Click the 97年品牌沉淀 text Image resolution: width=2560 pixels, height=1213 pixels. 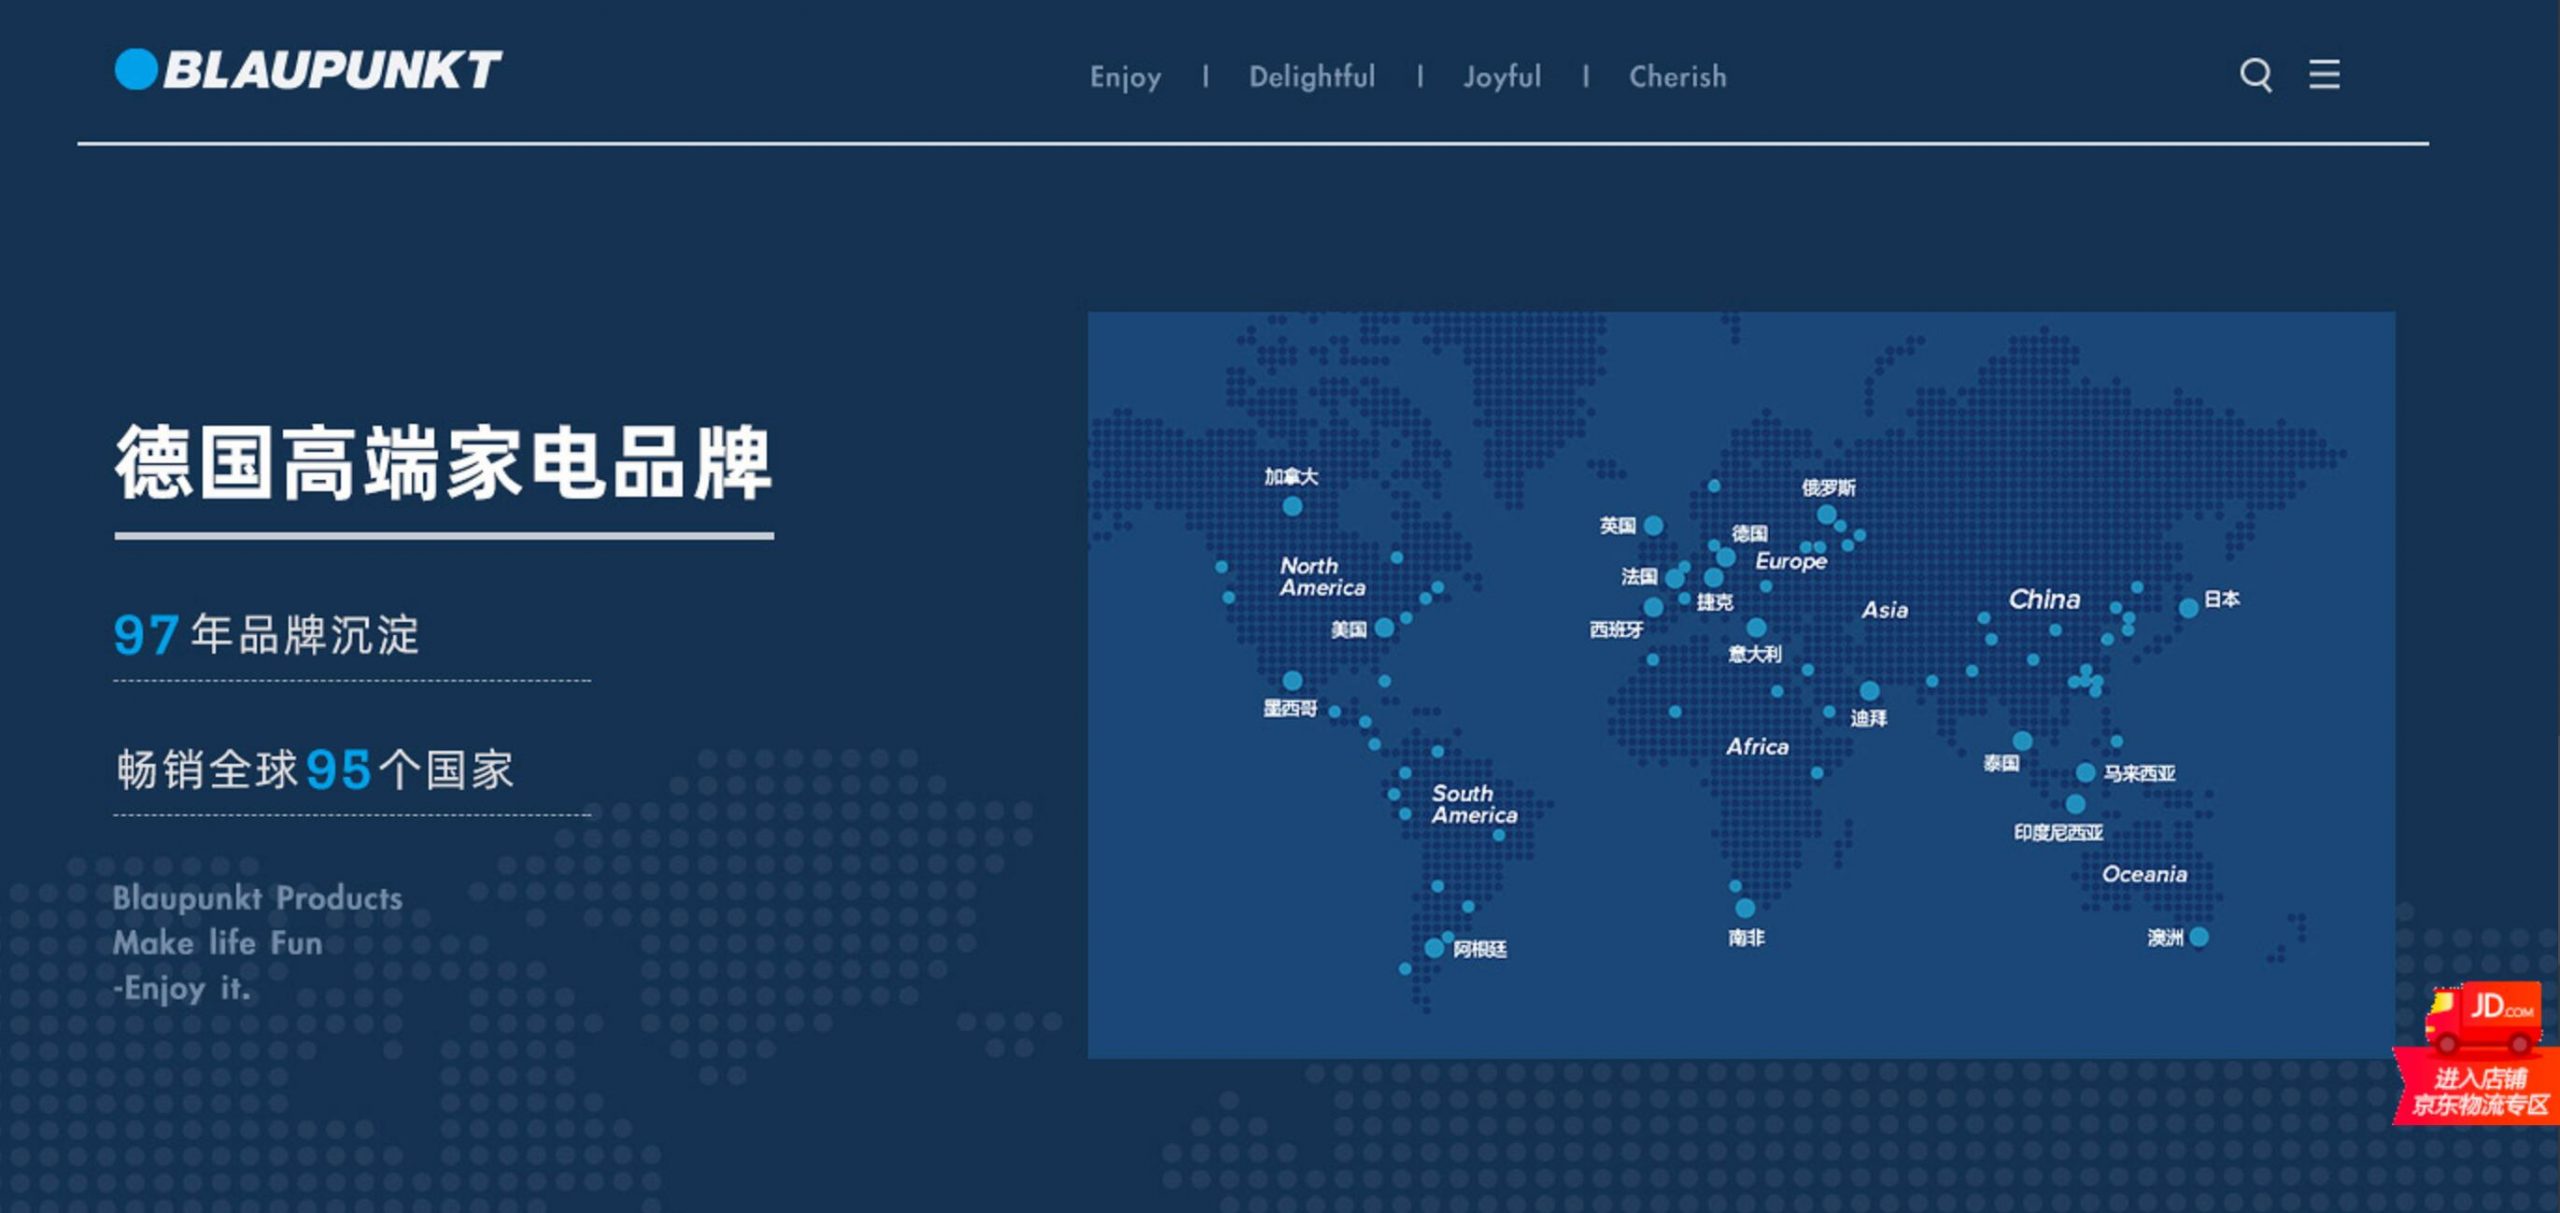pos(266,635)
